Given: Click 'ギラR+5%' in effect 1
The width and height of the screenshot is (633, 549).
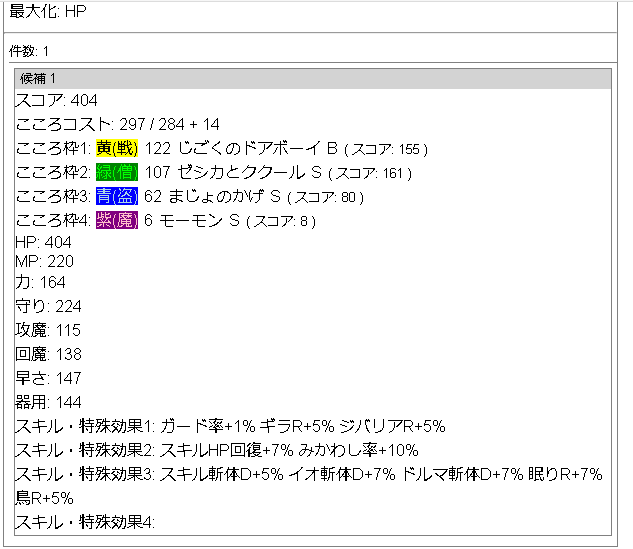Looking at the screenshot, I should click(x=297, y=426).
